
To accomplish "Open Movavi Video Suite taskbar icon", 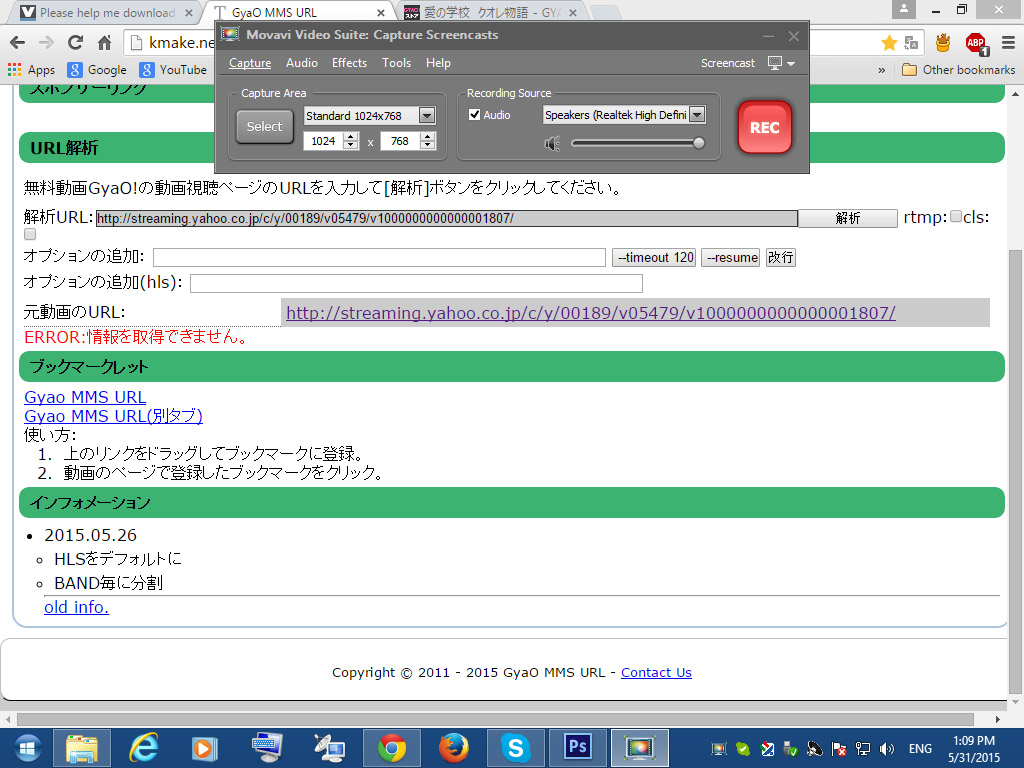I will pos(640,748).
